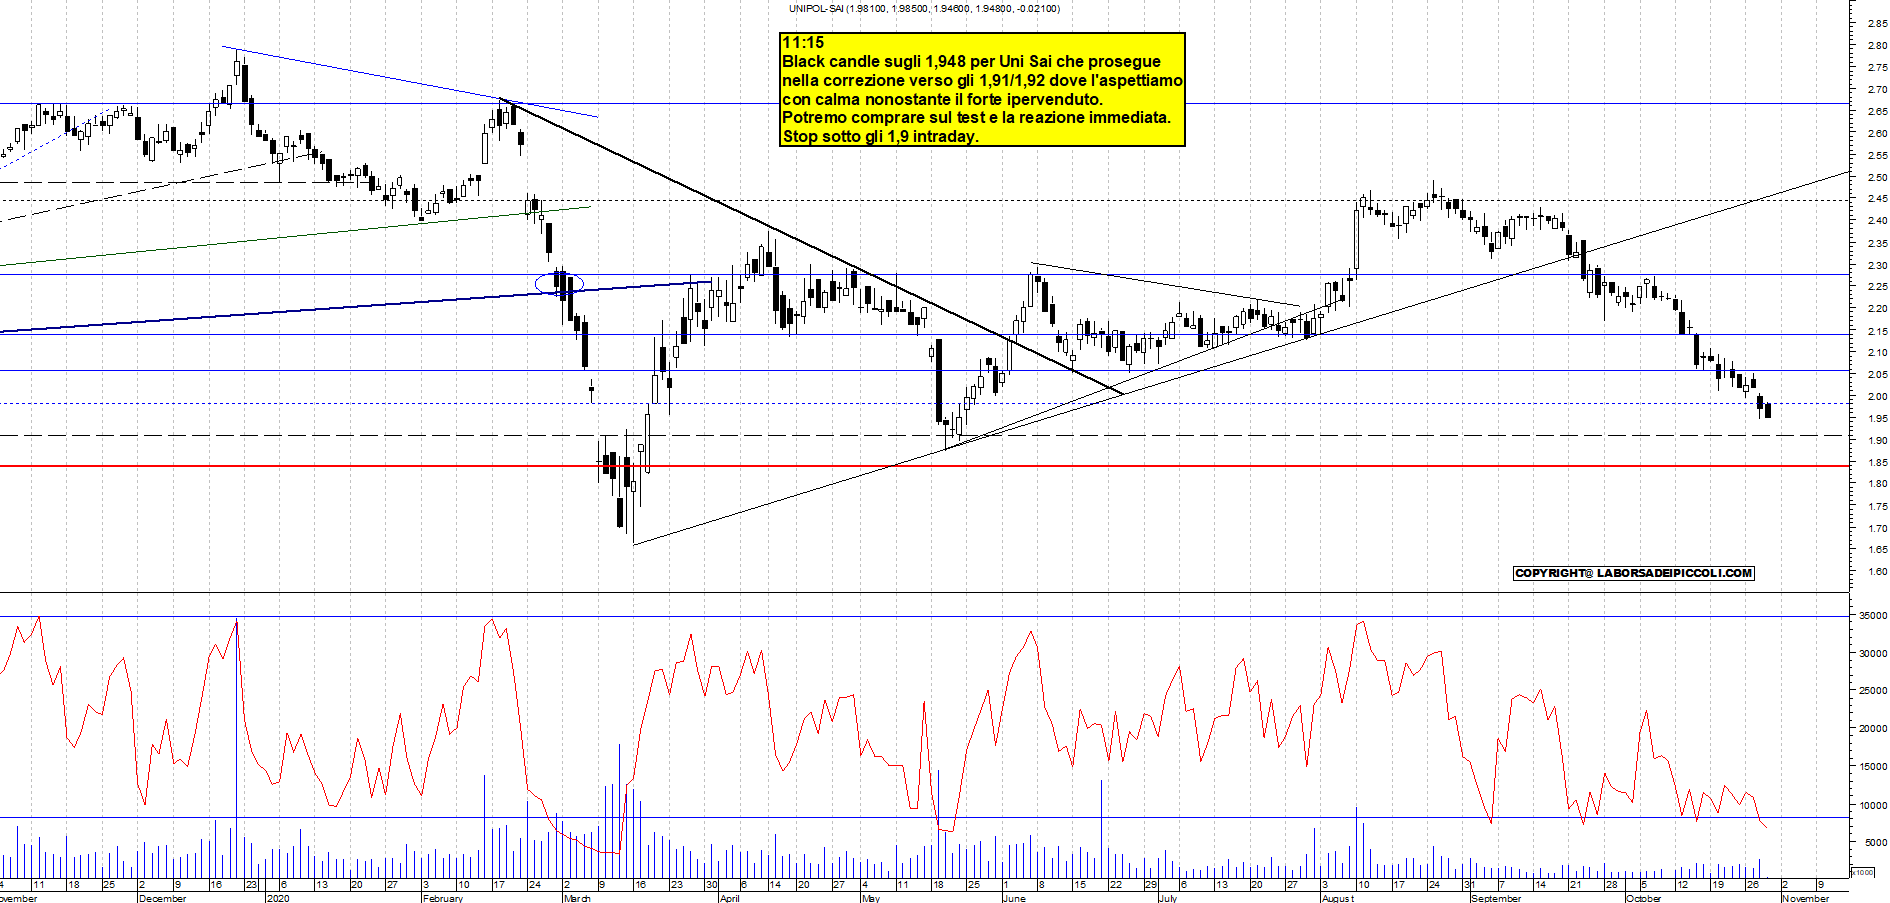Screen dimensions: 1890x903
Task: Click the 2.15 price axis label
Action: pyautogui.click(x=1877, y=332)
